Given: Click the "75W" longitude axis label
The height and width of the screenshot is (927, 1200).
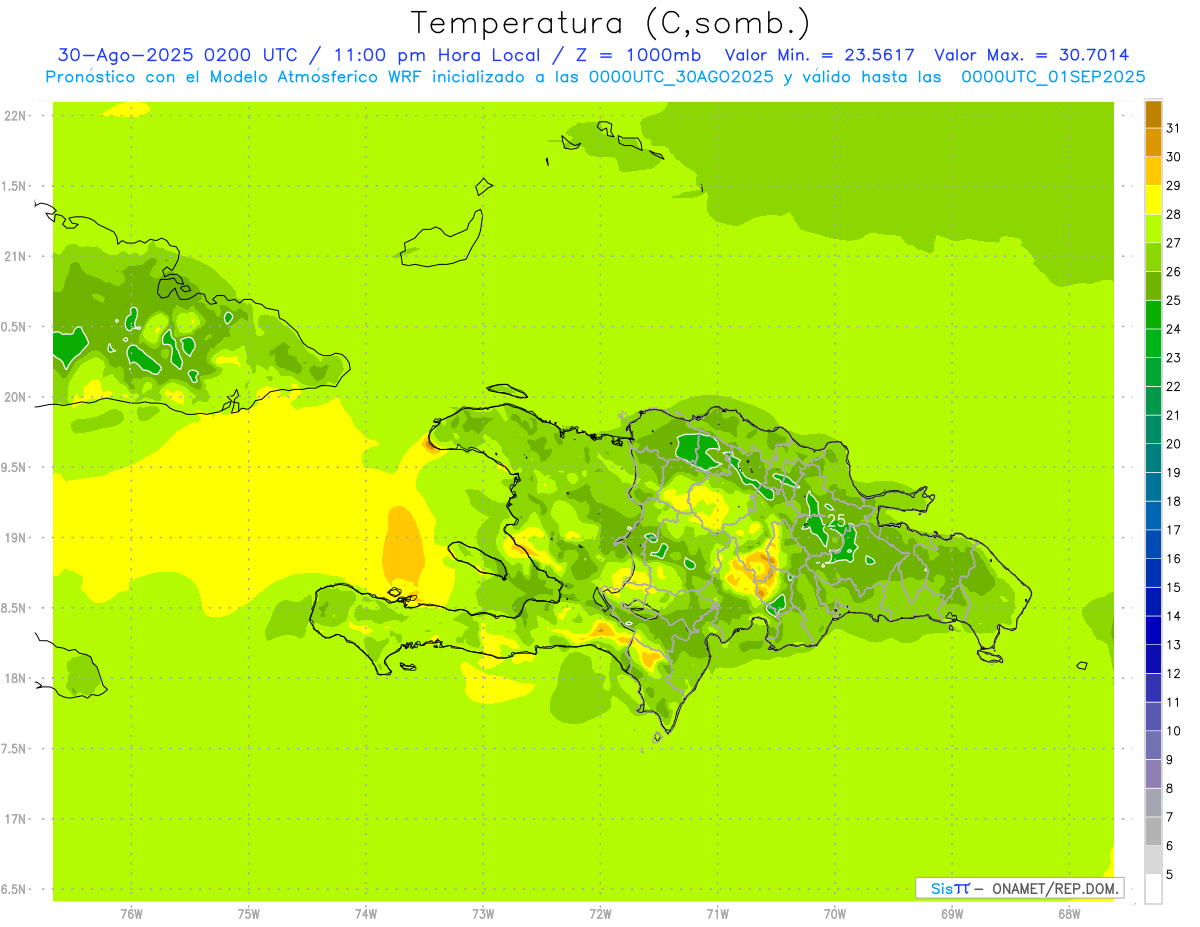Looking at the screenshot, I should point(248,914).
